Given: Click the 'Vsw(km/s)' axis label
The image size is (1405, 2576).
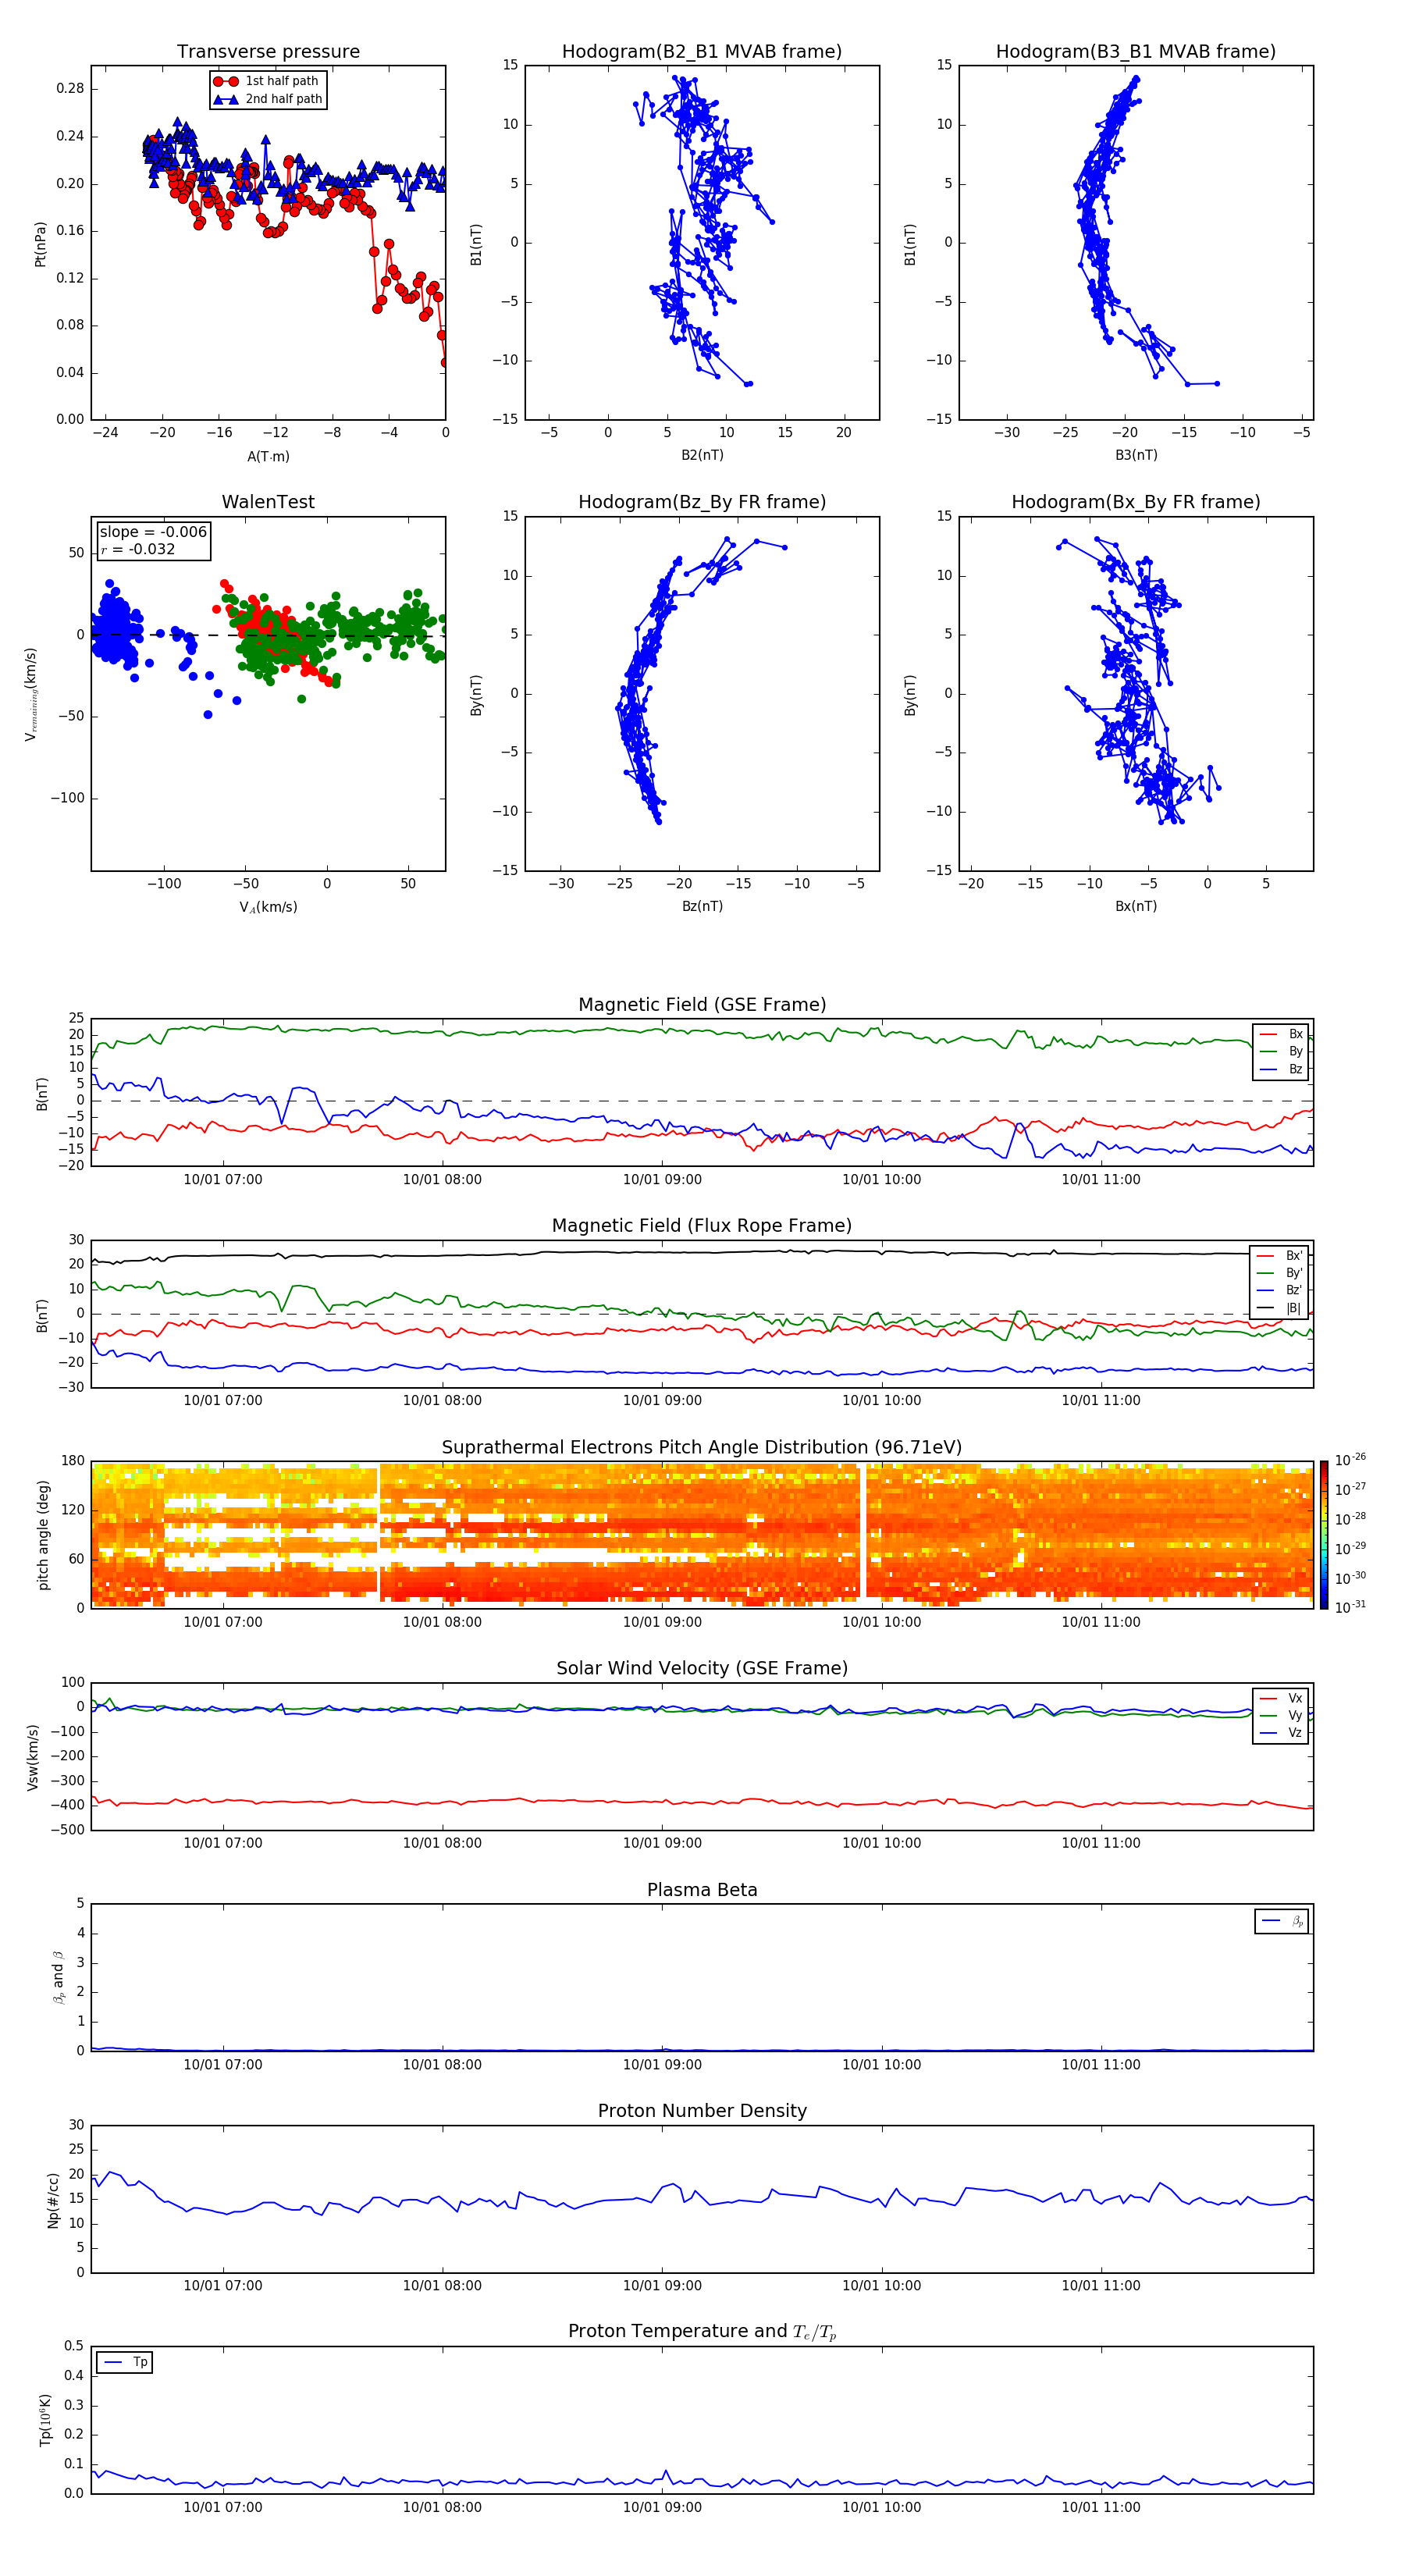Looking at the screenshot, I should coord(33,1757).
